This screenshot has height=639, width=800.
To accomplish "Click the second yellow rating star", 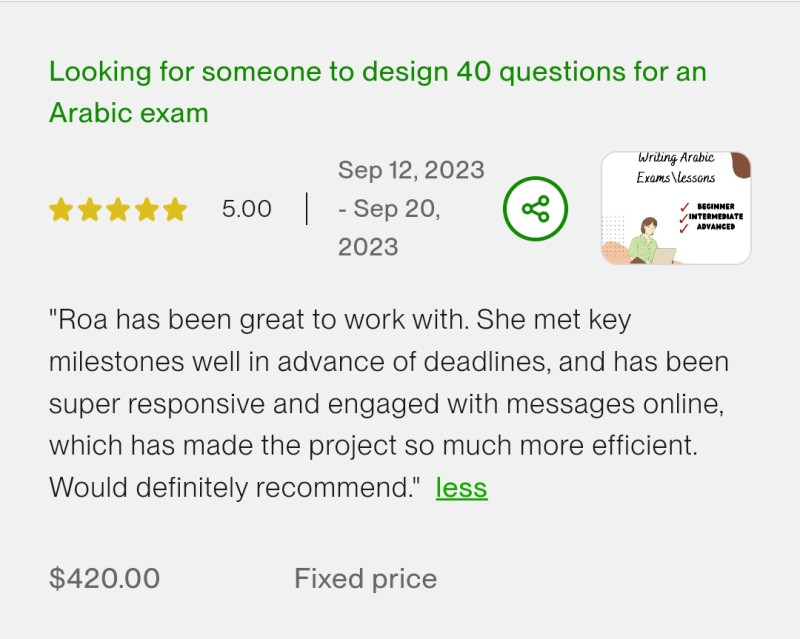I will click(90, 210).
